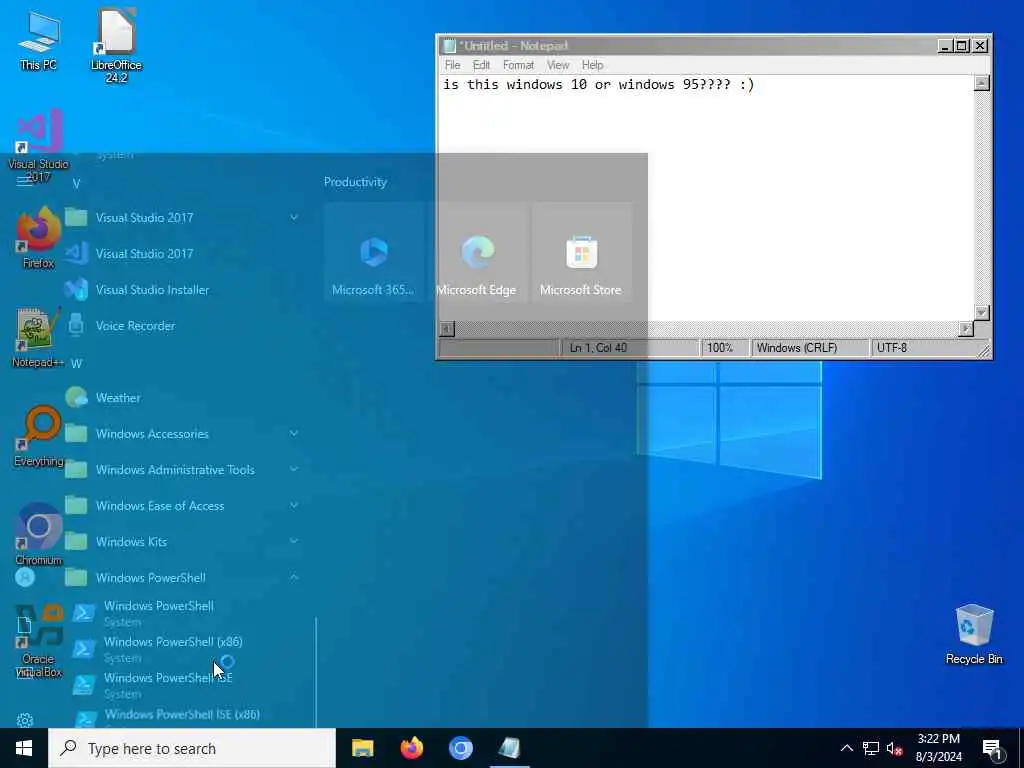Click Notepad scroll up arrow

click(982, 83)
